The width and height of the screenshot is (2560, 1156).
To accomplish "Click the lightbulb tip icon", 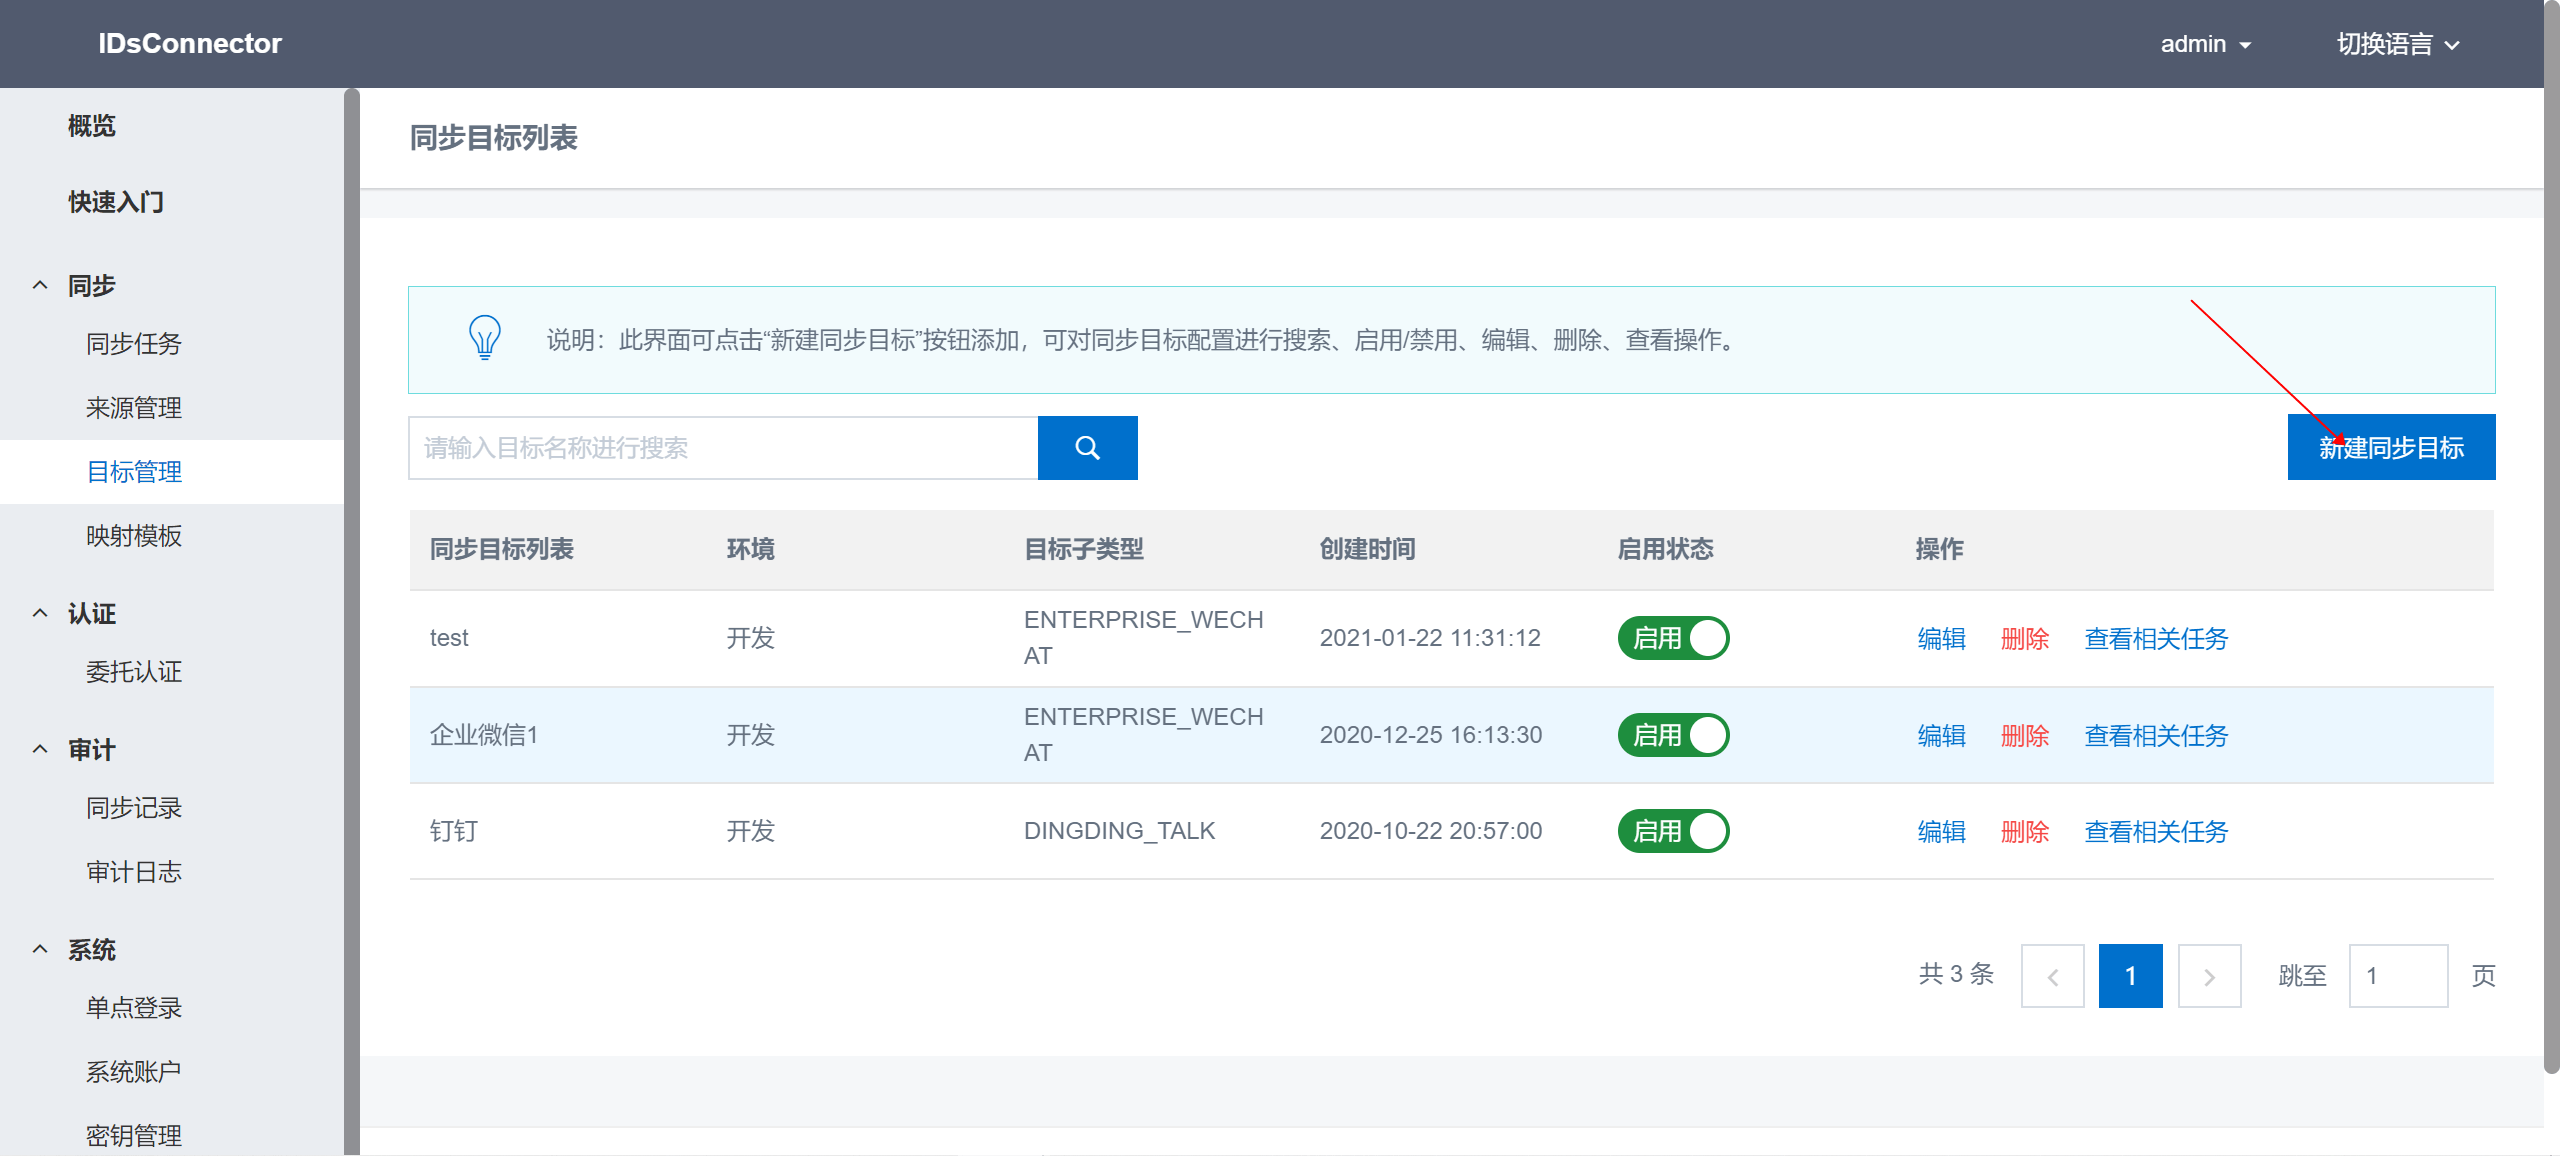I will [x=485, y=338].
